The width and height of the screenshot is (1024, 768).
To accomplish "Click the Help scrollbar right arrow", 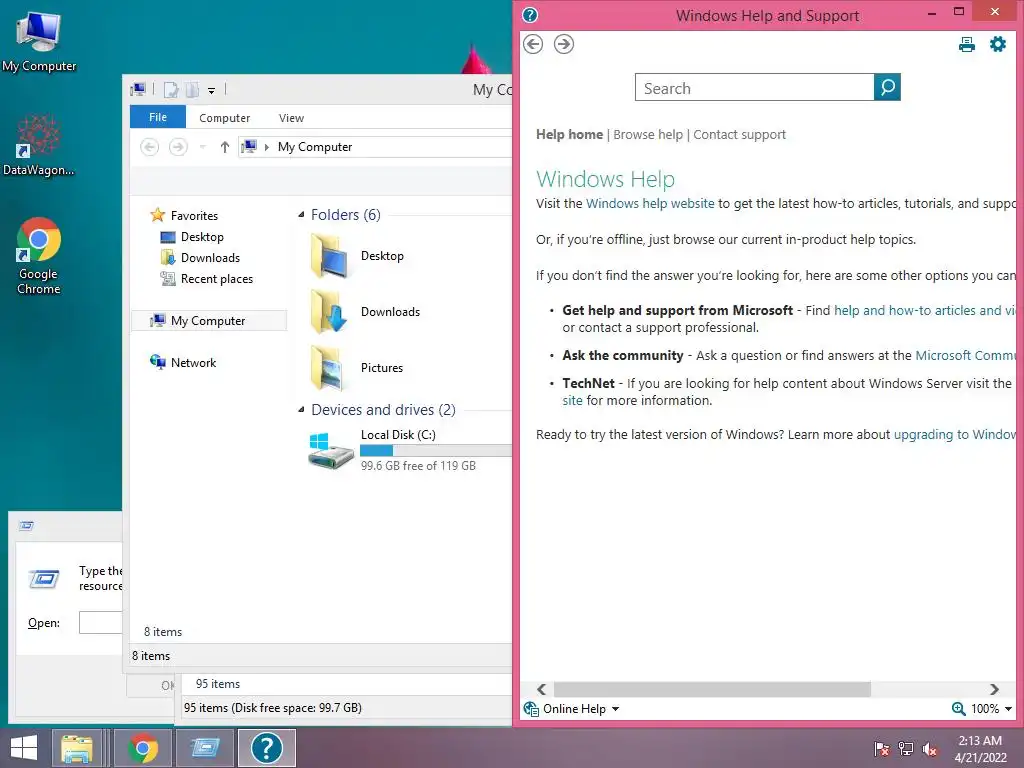I will (994, 690).
